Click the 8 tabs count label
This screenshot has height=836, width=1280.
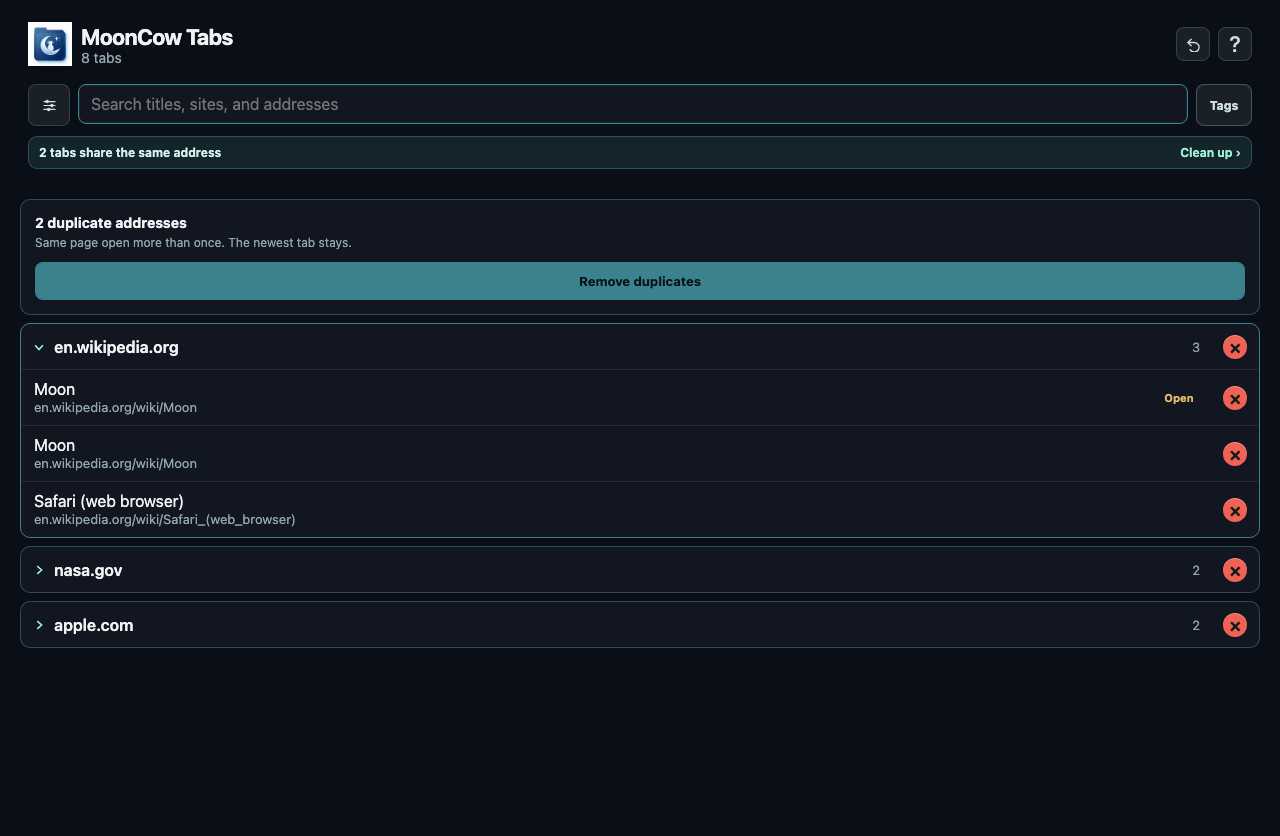click(101, 59)
